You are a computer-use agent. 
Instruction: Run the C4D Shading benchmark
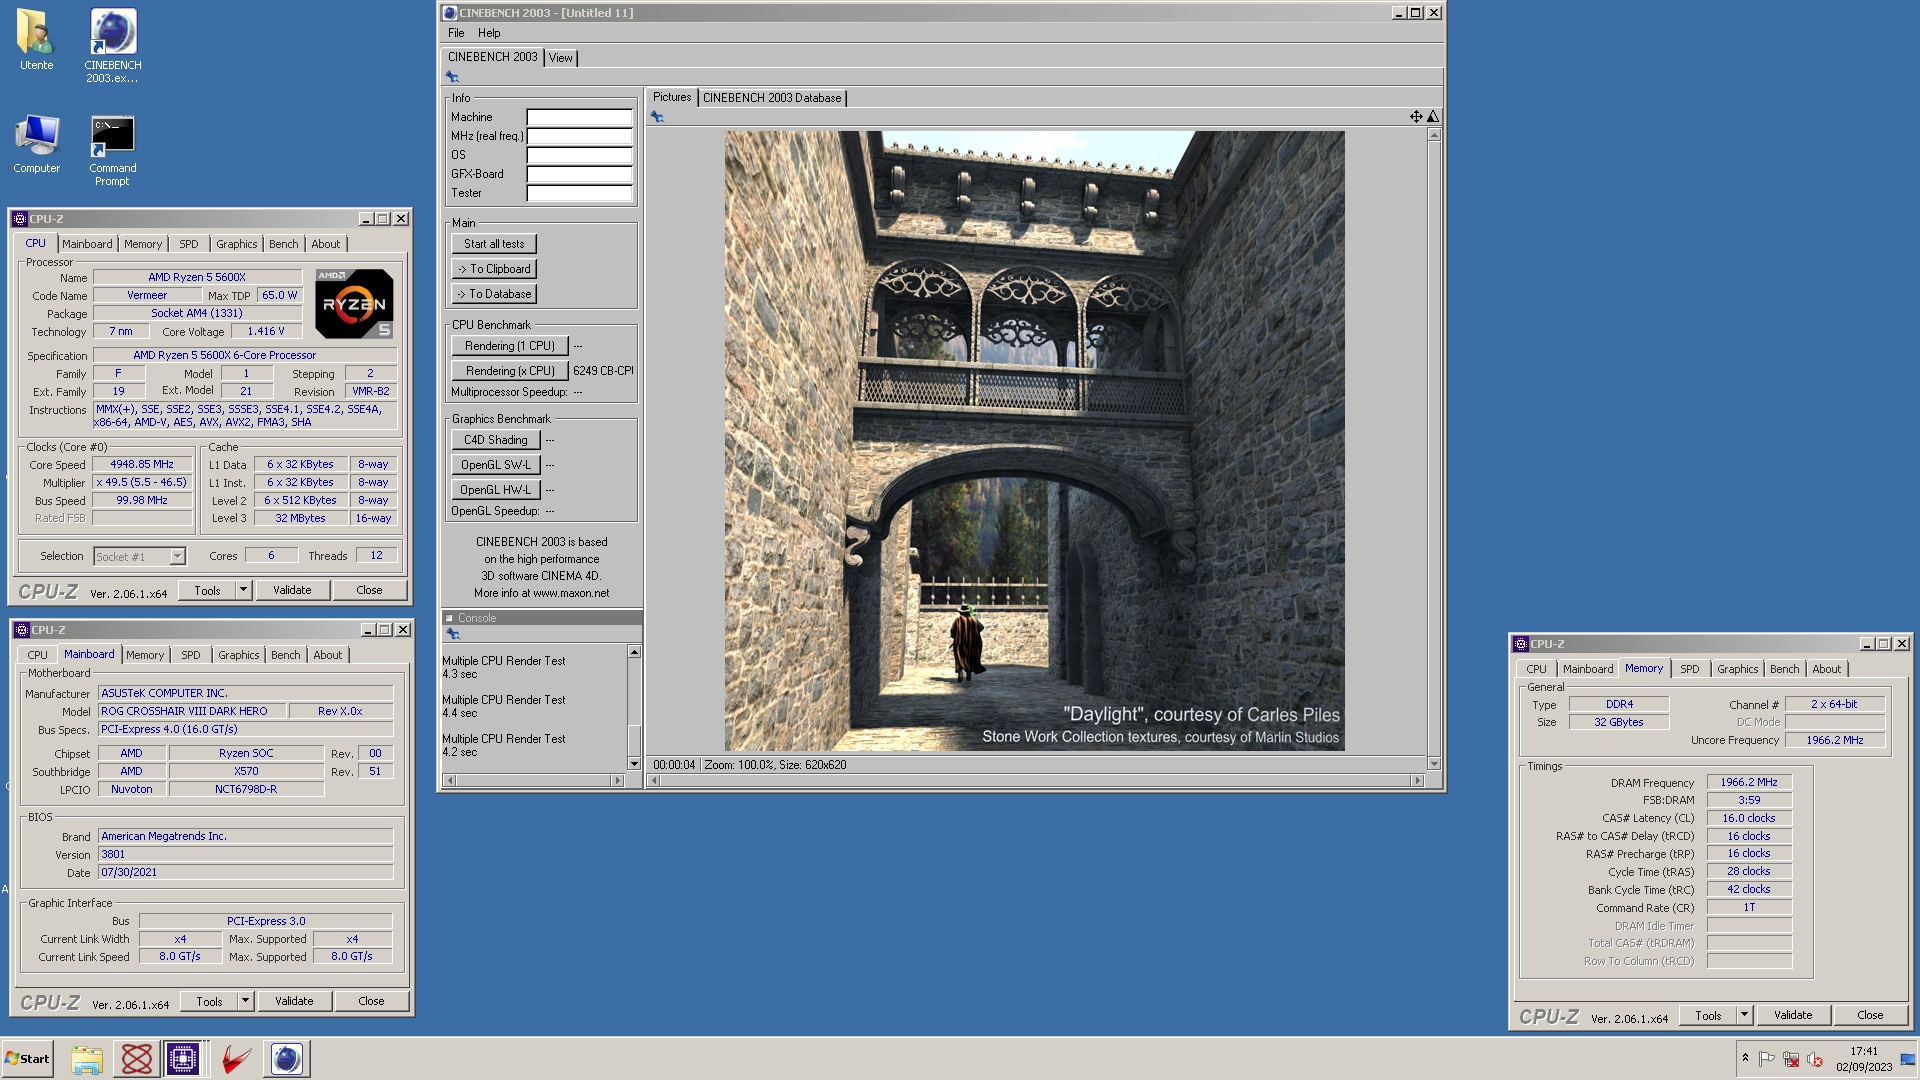pyautogui.click(x=496, y=440)
